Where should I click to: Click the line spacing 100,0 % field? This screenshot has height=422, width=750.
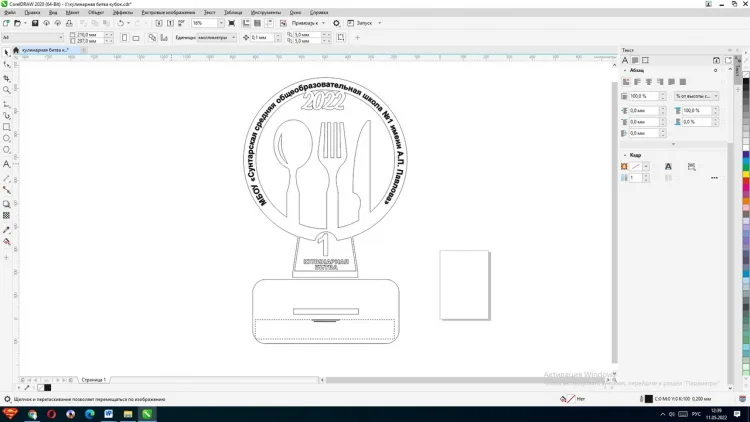point(644,96)
